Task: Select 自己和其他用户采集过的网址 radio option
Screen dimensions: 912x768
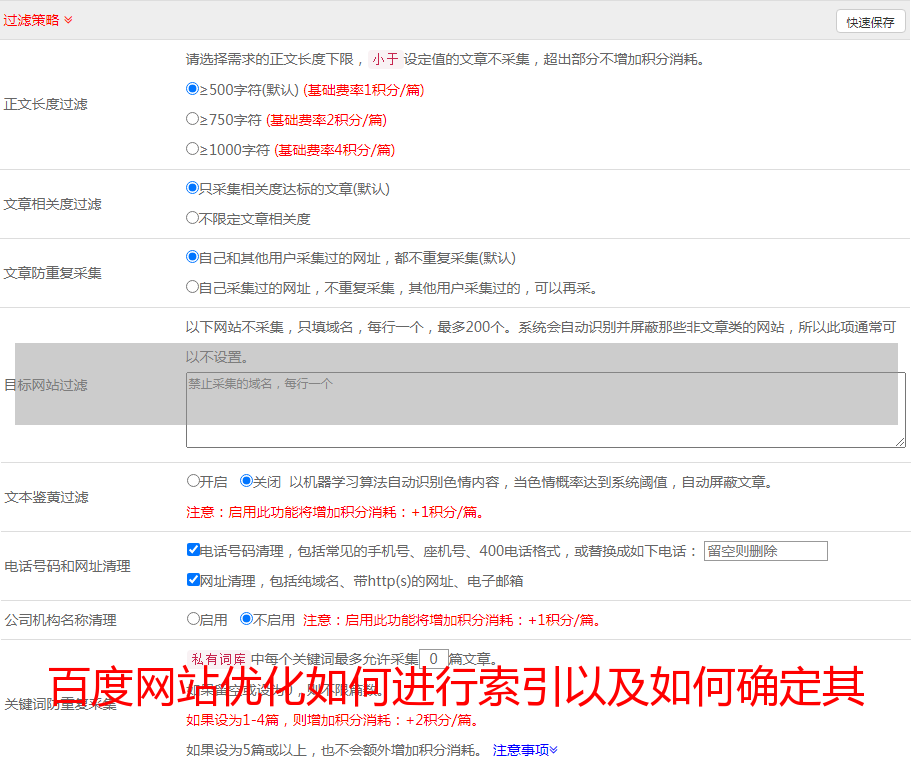Action: 192,257
